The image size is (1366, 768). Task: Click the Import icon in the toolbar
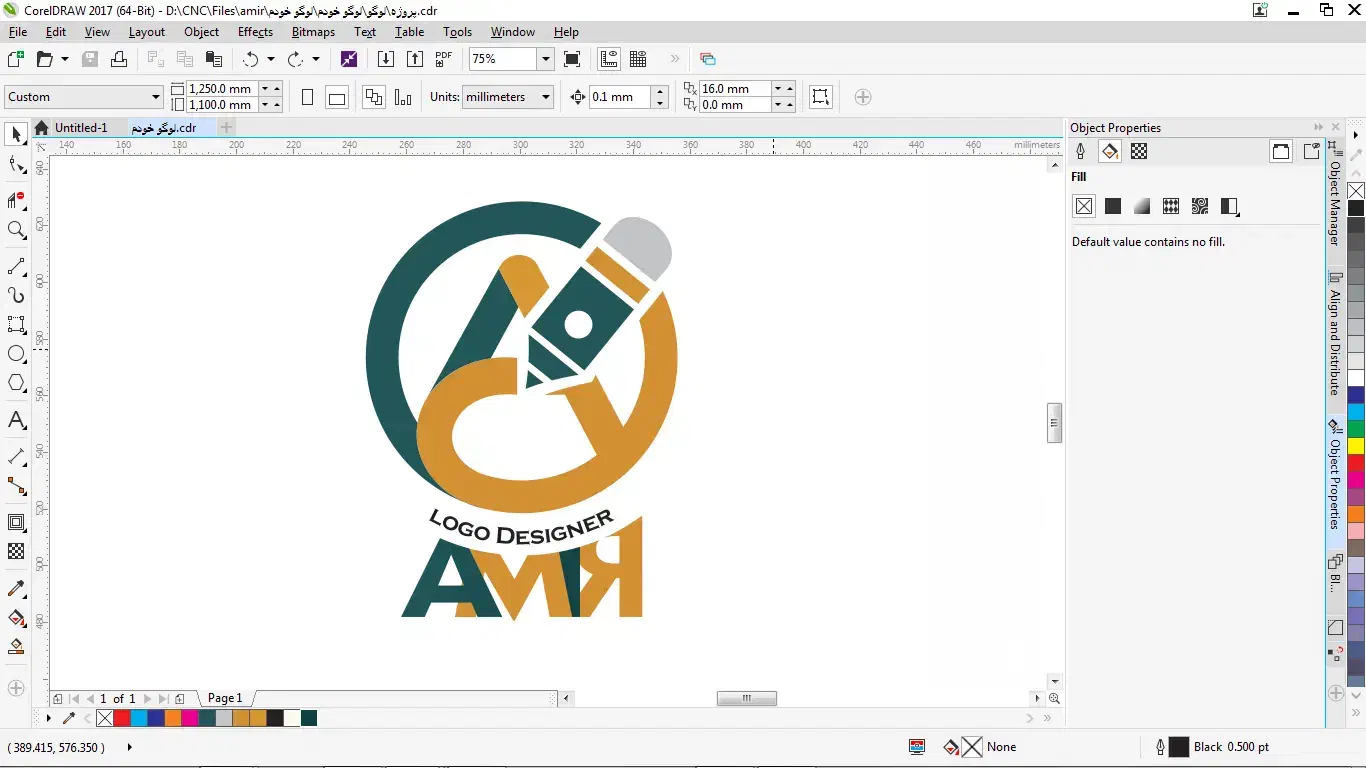tap(386, 59)
